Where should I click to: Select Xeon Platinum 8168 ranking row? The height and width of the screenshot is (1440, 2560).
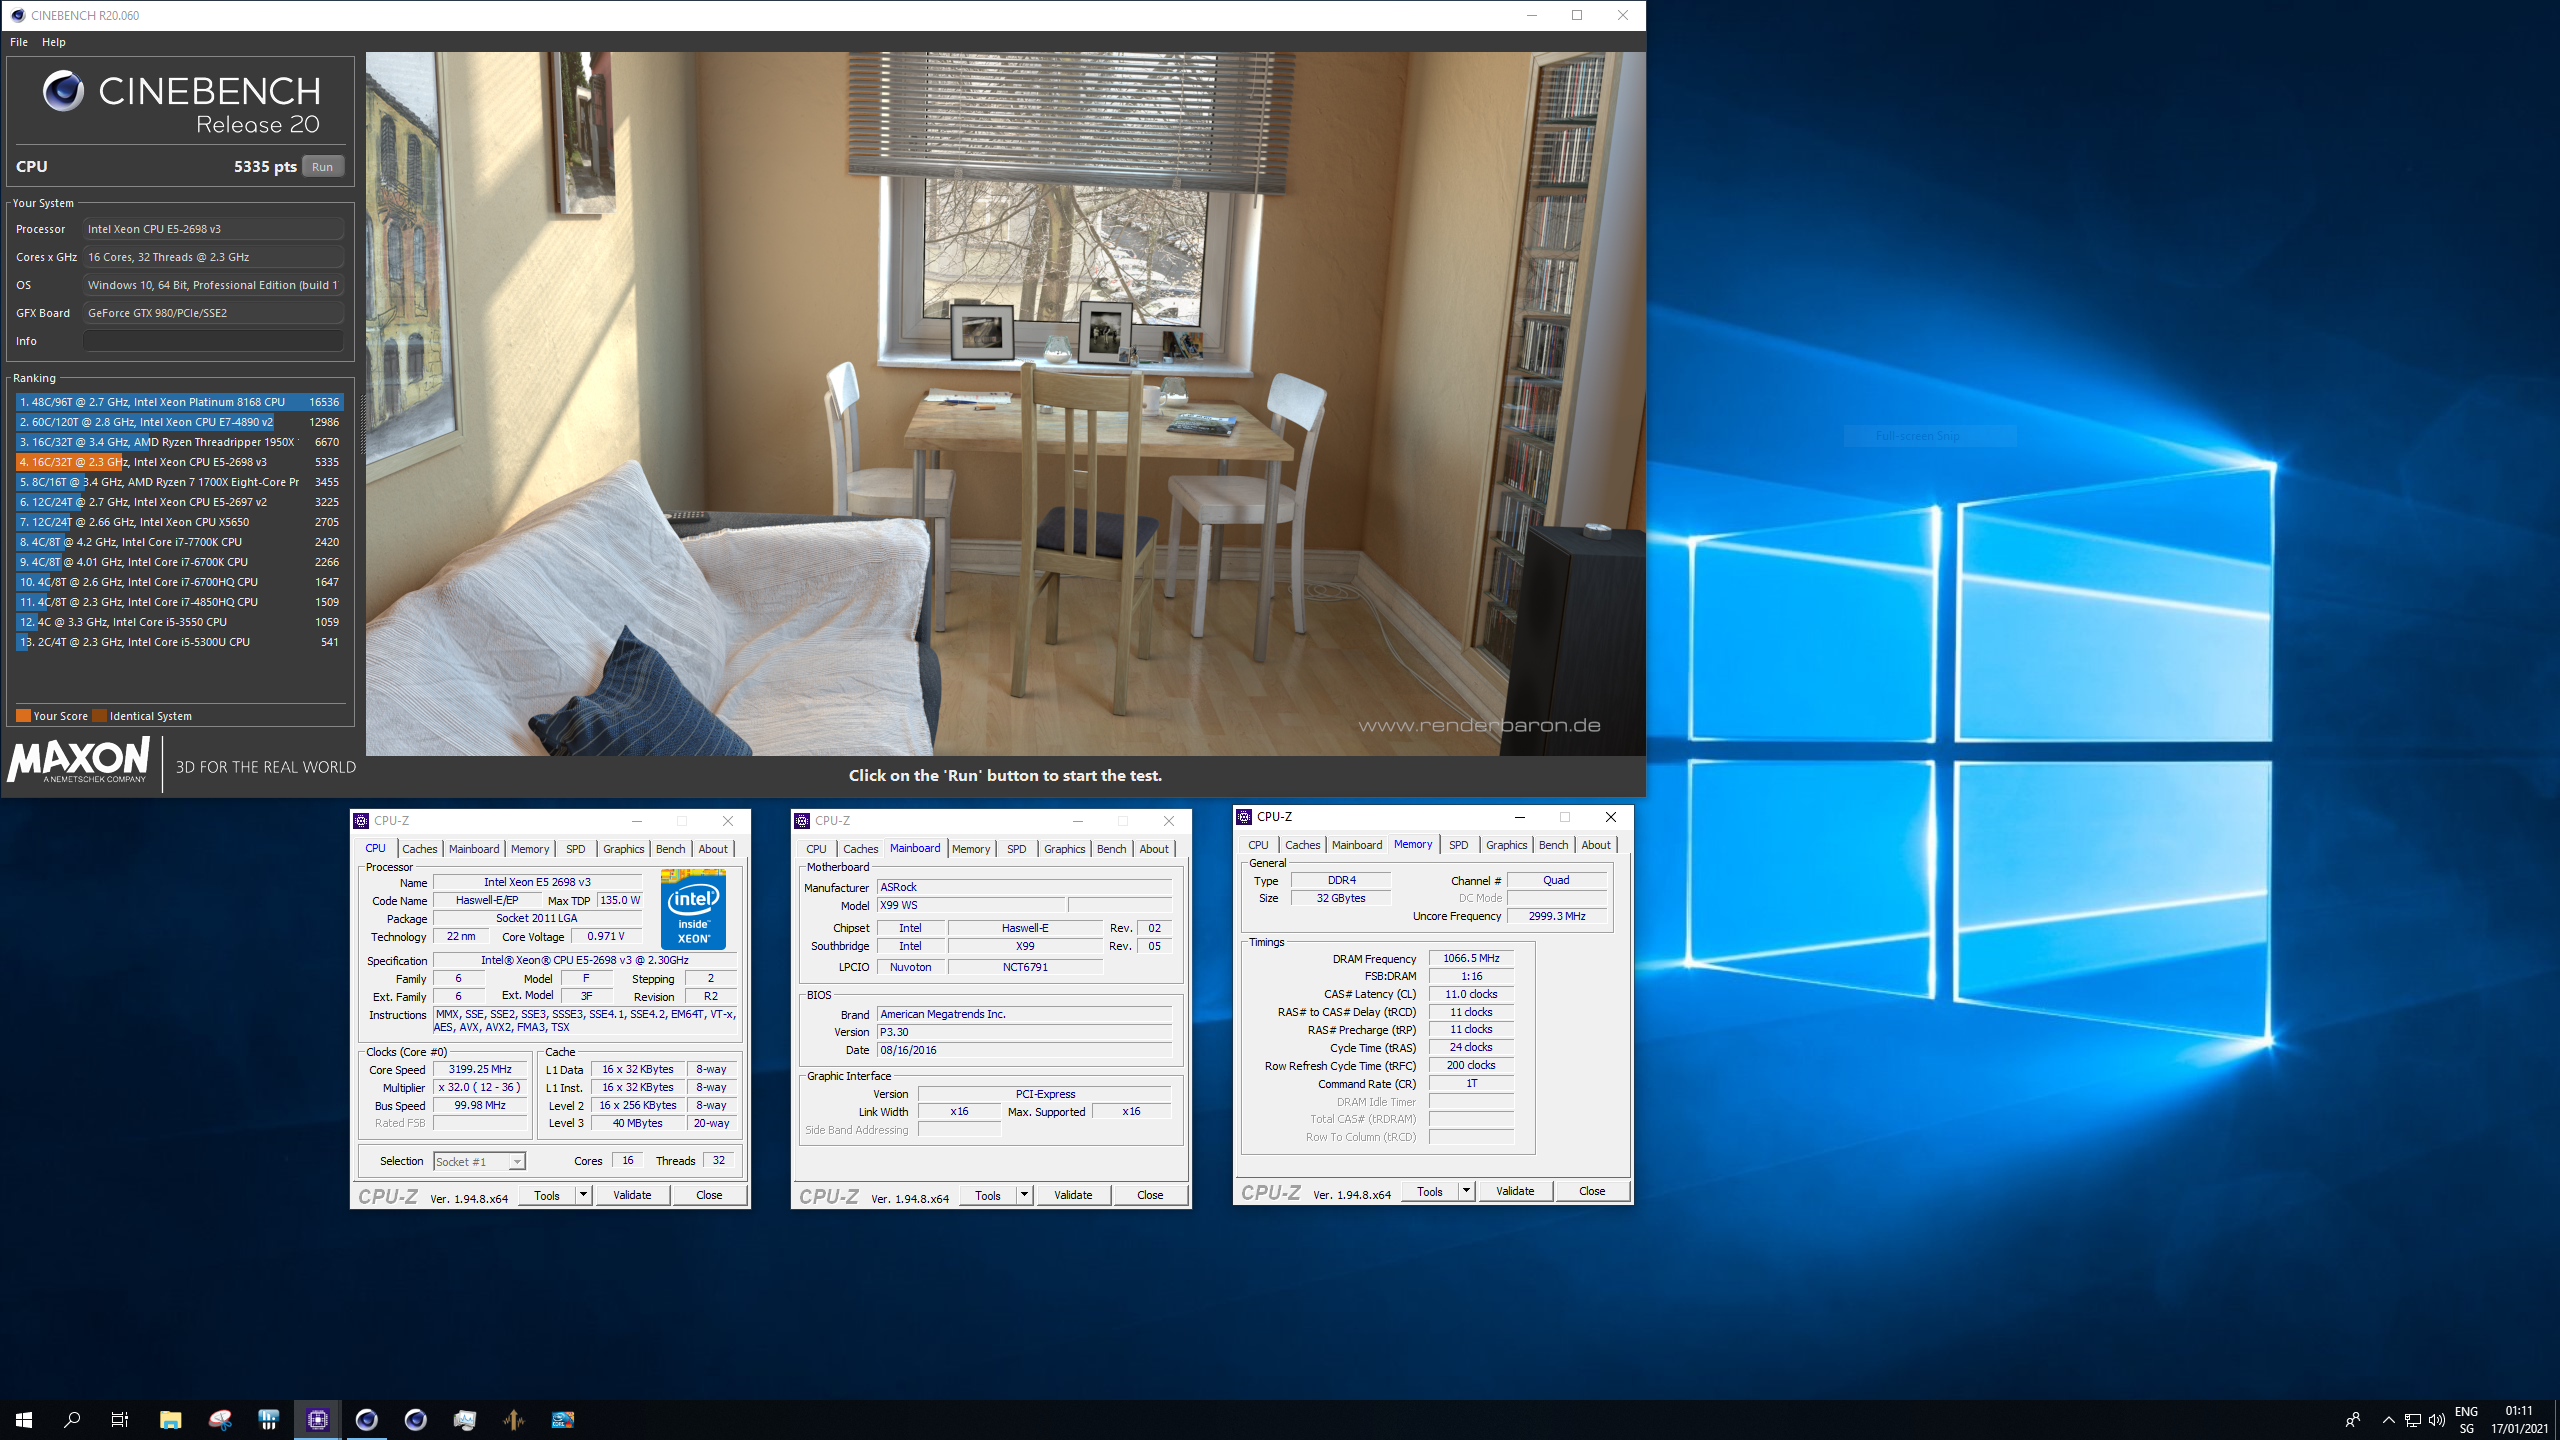tap(179, 402)
